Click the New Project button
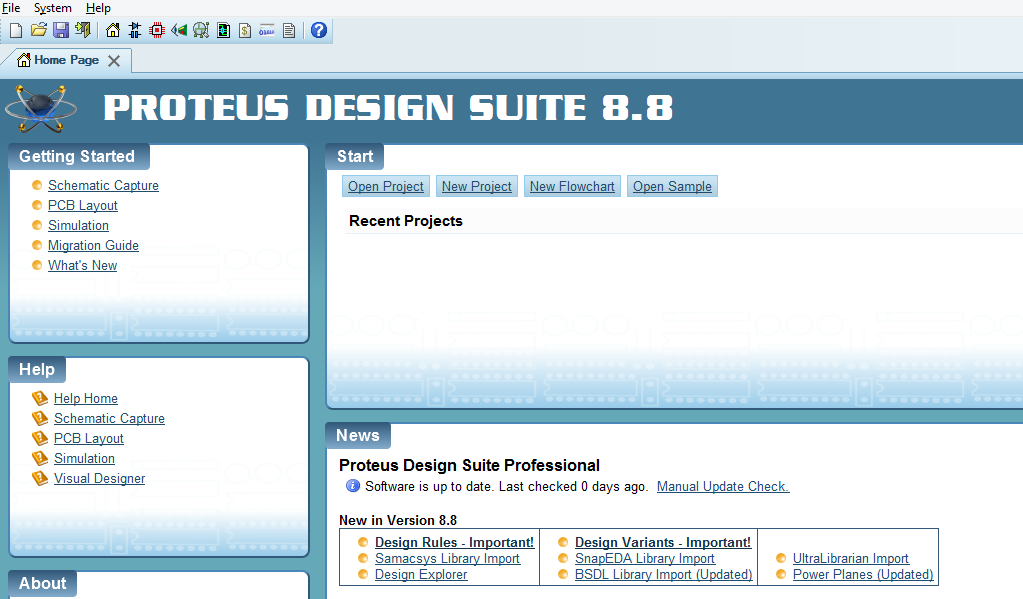 tap(477, 187)
